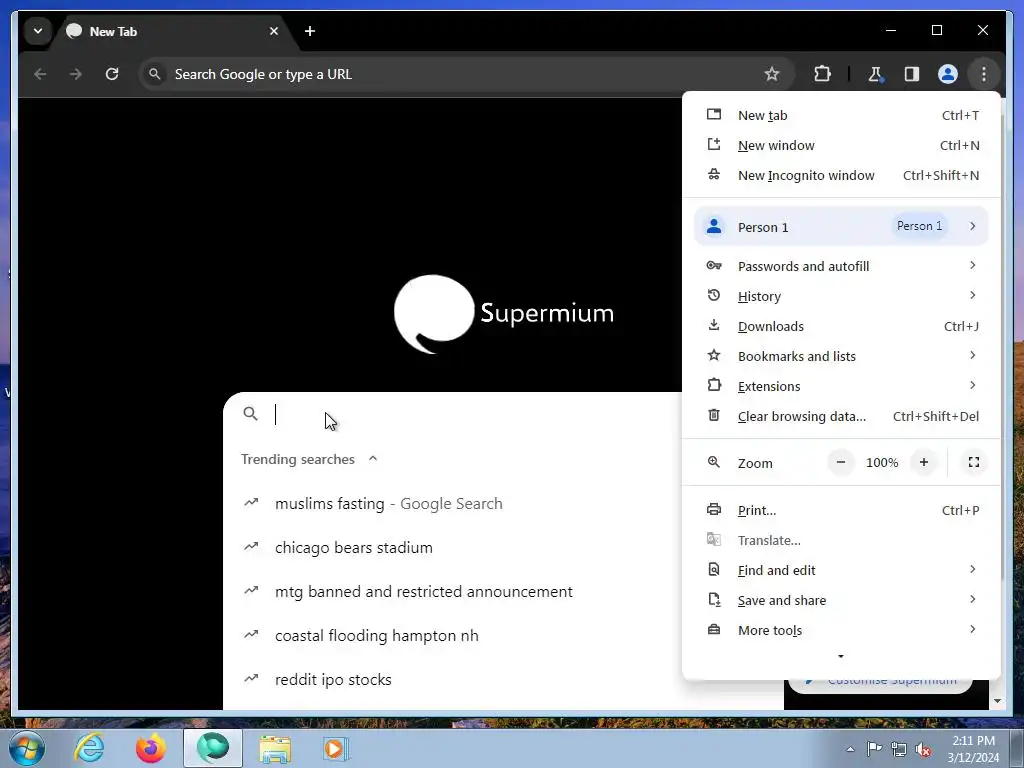Expand the Person 1 profile submenu
Viewport: 1024px width, 768px height.
coord(841,226)
